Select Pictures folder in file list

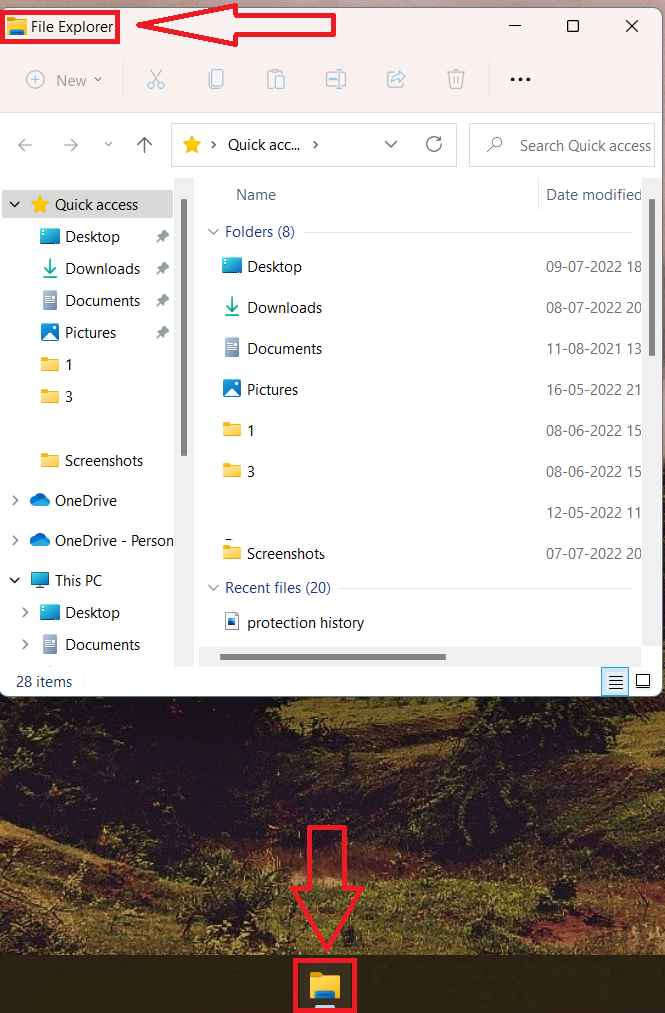tap(272, 390)
